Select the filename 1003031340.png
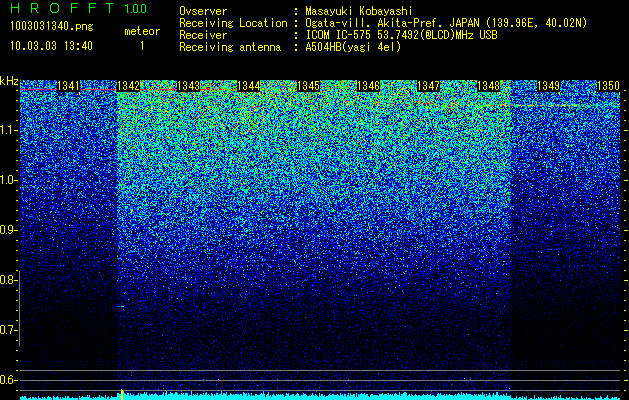This screenshot has height=400, width=629. (x=52, y=27)
